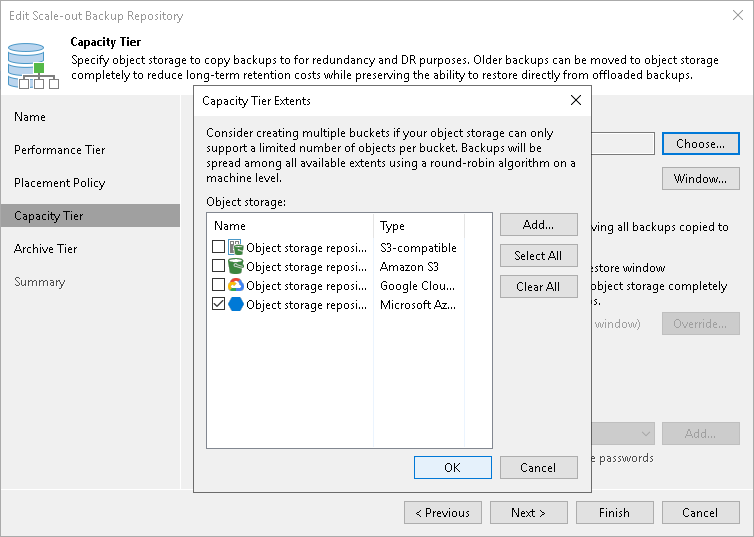This screenshot has height=537, width=754.
Task: Select Capacity Tier step
Action: click(x=90, y=215)
